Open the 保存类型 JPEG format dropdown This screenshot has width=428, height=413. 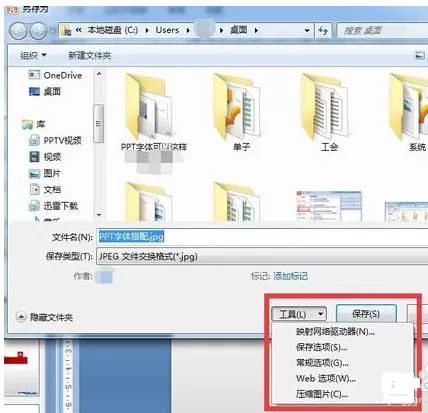coord(262,256)
